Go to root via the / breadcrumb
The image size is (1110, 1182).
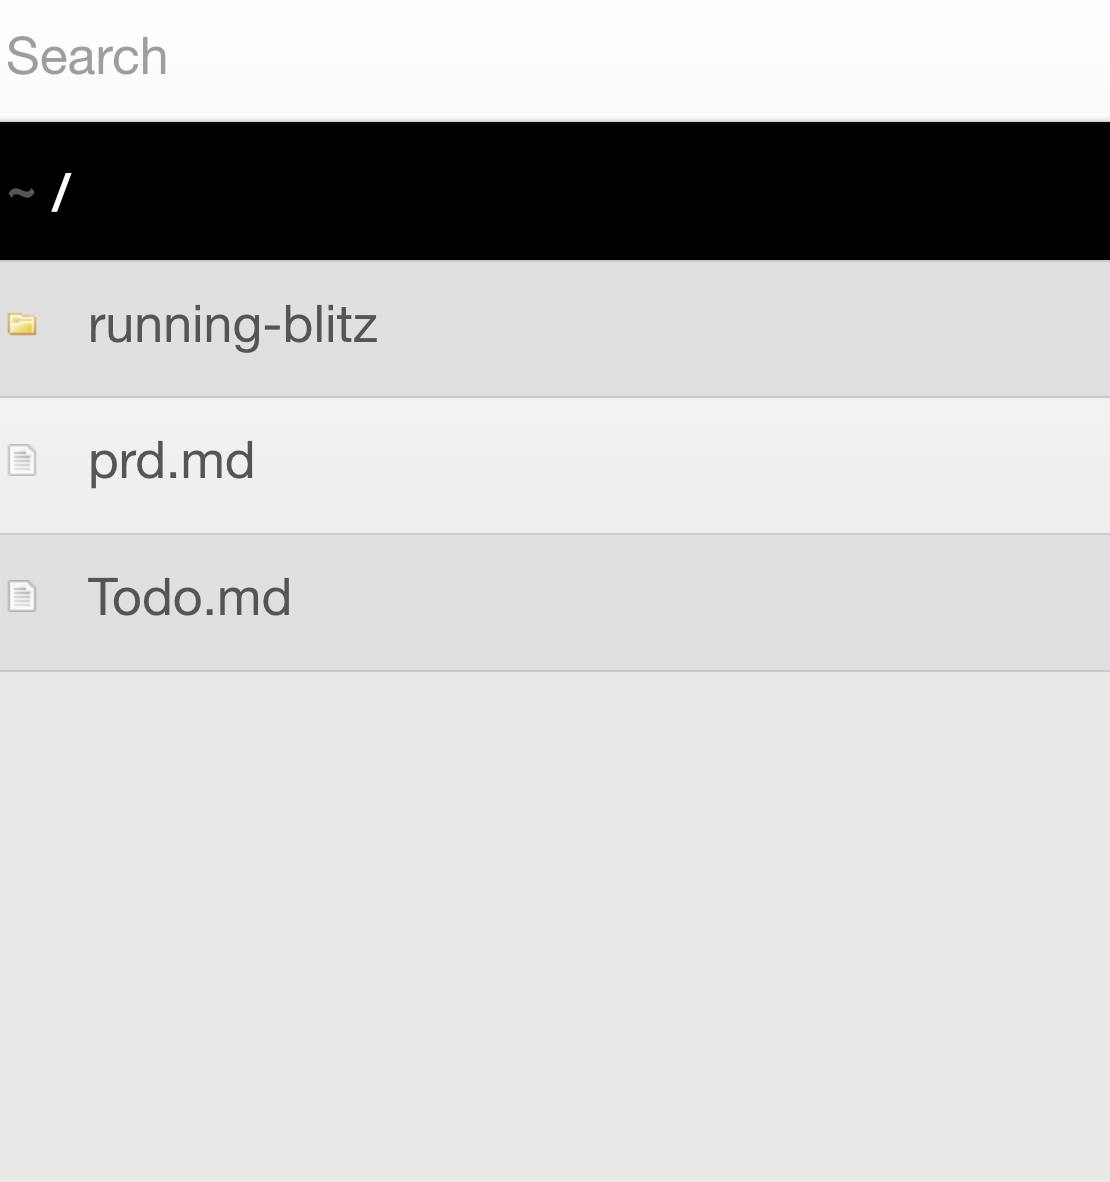point(61,192)
